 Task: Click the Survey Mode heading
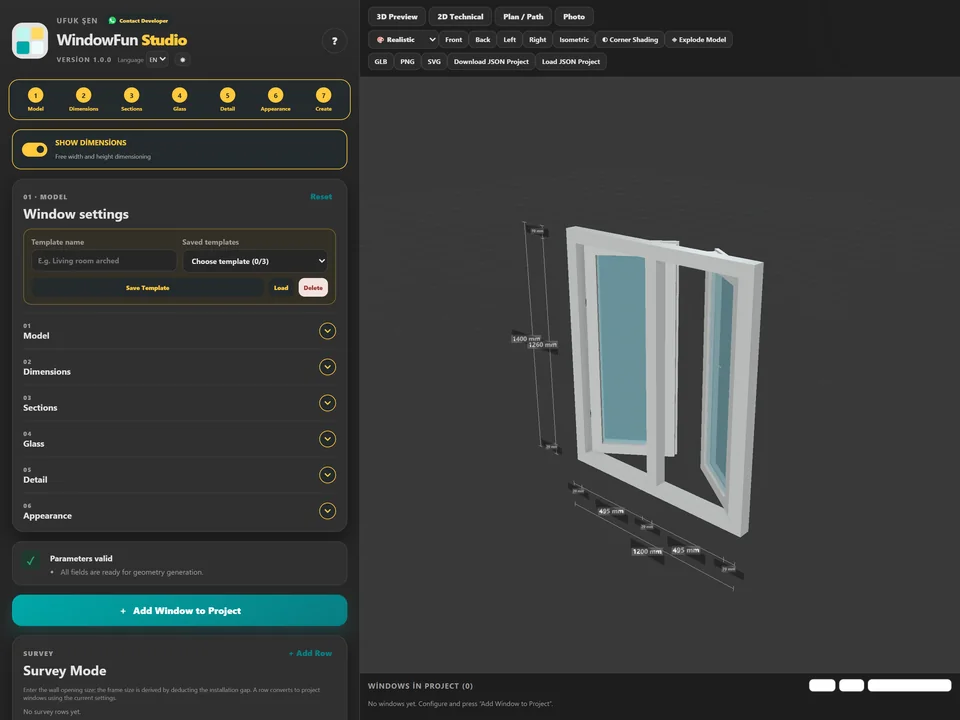(65, 671)
